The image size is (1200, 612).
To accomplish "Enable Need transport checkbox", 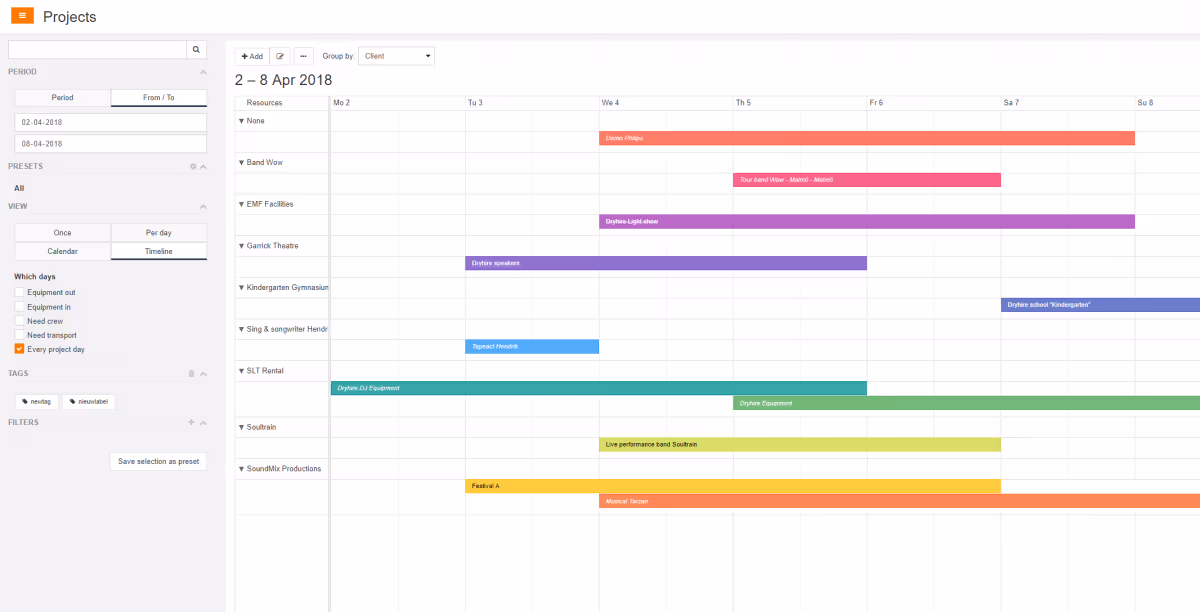I will coord(19,335).
